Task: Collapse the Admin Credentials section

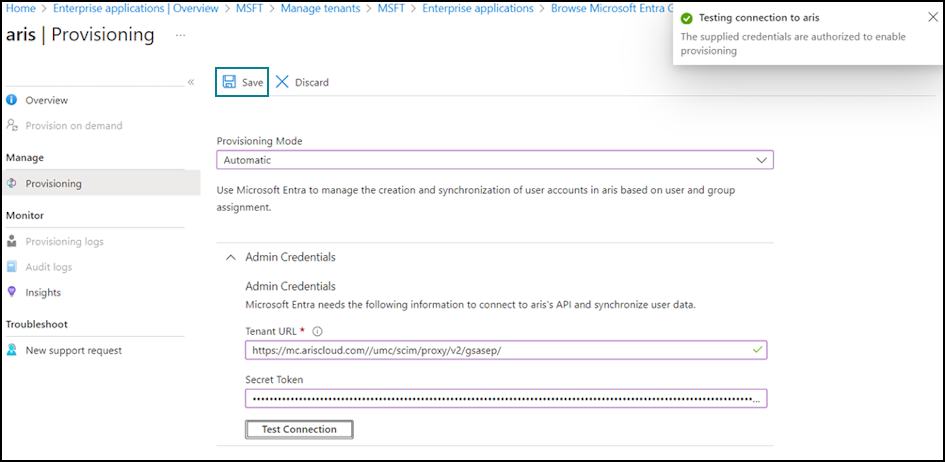Action: click(x=230, y=257)
